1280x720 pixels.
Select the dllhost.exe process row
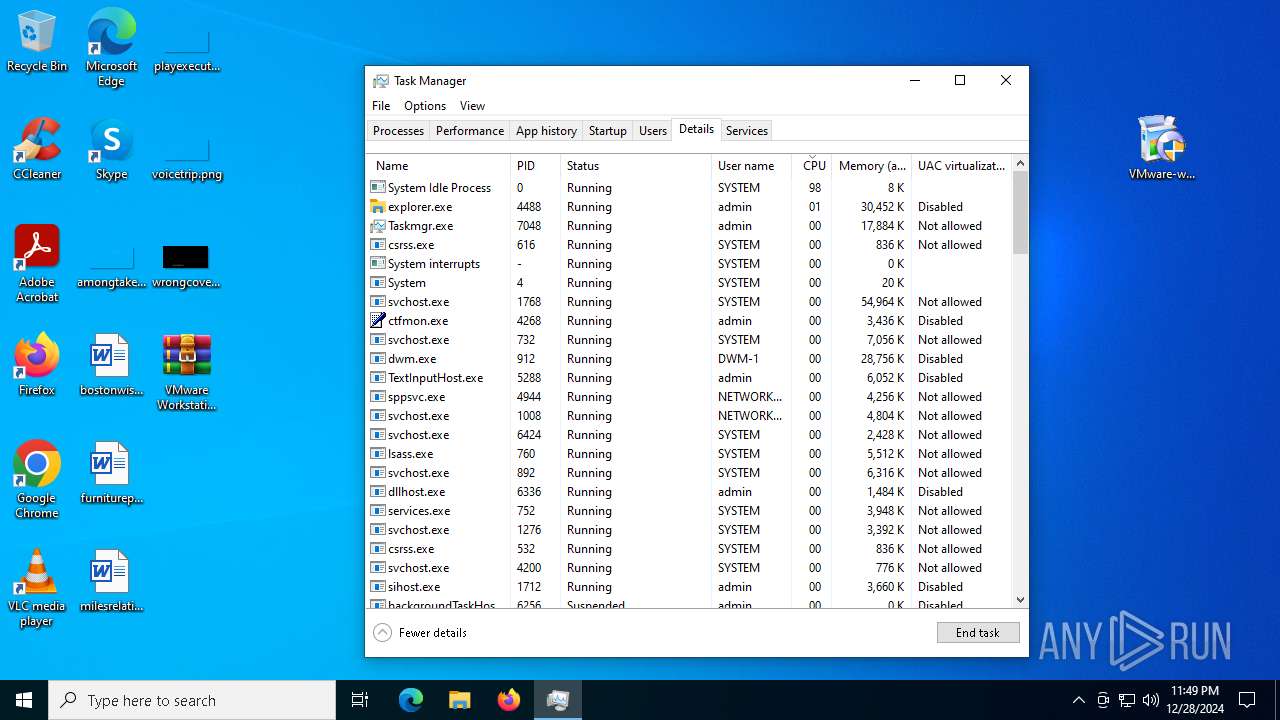click(x=689, y=492)
